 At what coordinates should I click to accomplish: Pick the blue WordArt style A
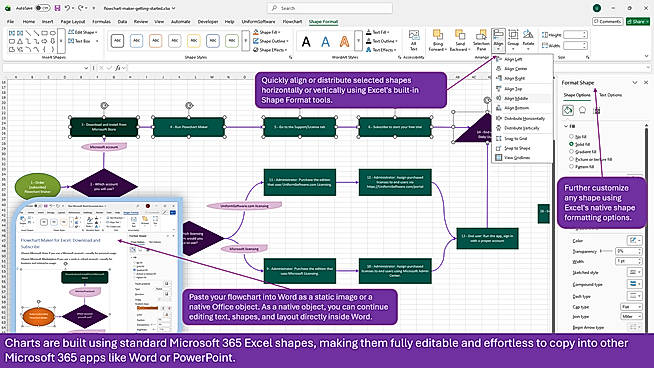pyautogui.click(x=325, y=41)
